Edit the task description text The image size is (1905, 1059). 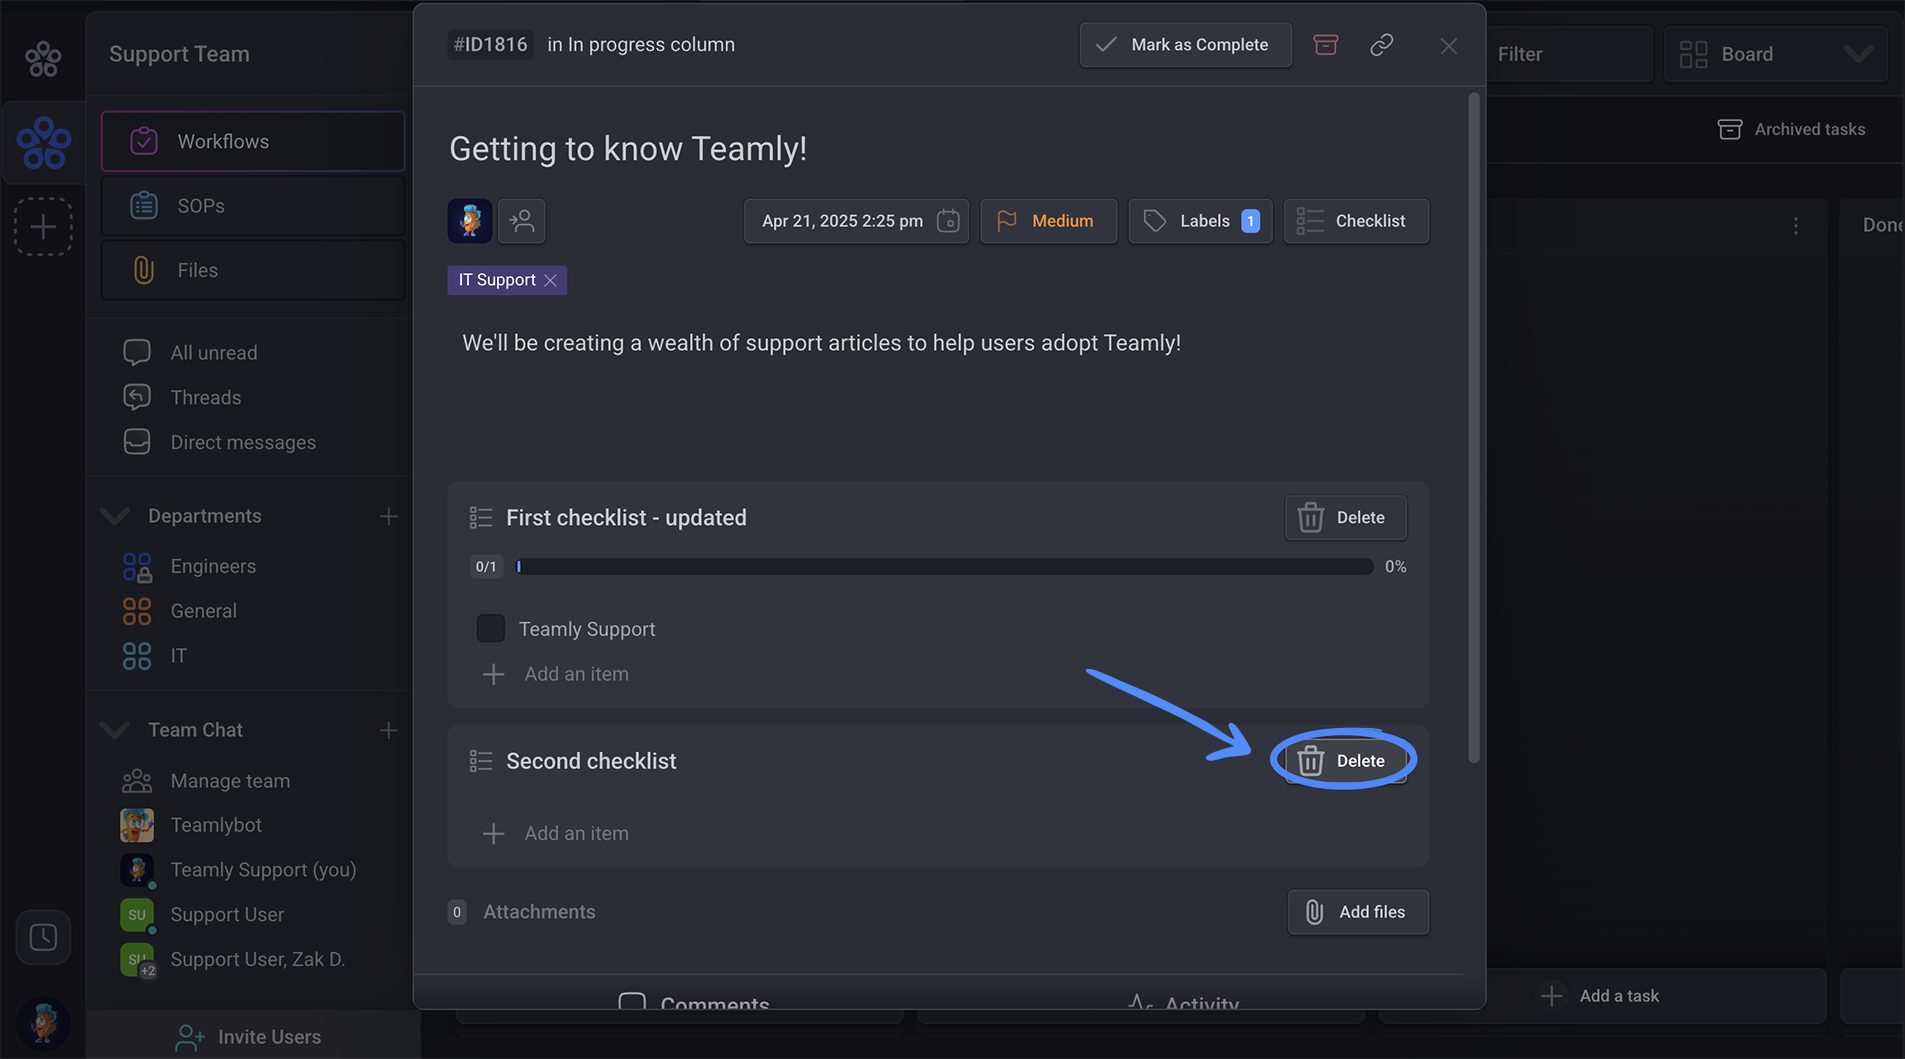click(821, 343)
